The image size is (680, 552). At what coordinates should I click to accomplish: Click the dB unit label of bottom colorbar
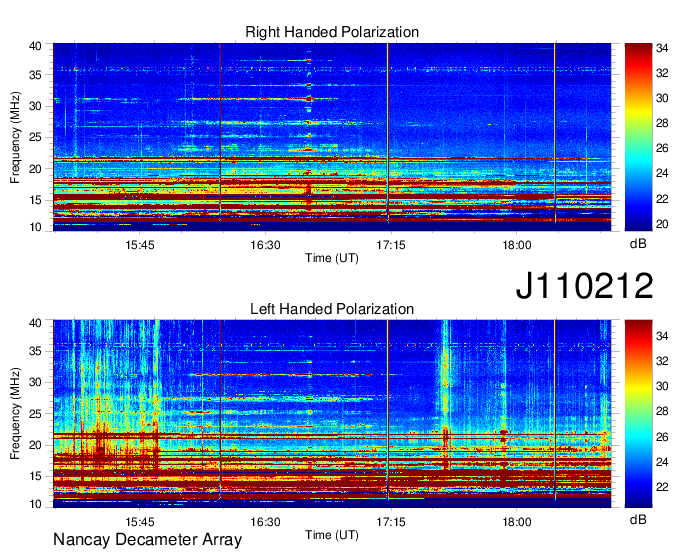[x=638, y=519]
